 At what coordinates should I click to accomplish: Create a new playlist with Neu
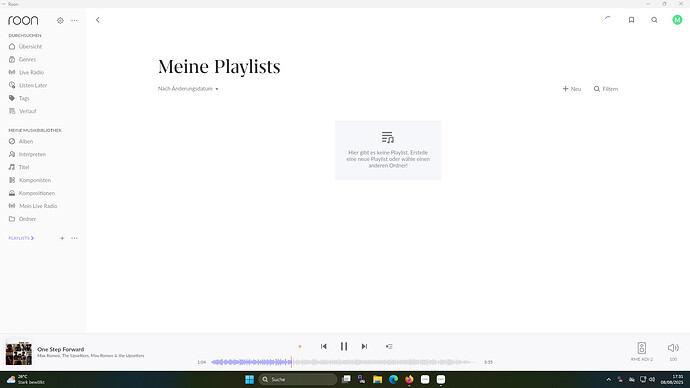pos(572,89)
